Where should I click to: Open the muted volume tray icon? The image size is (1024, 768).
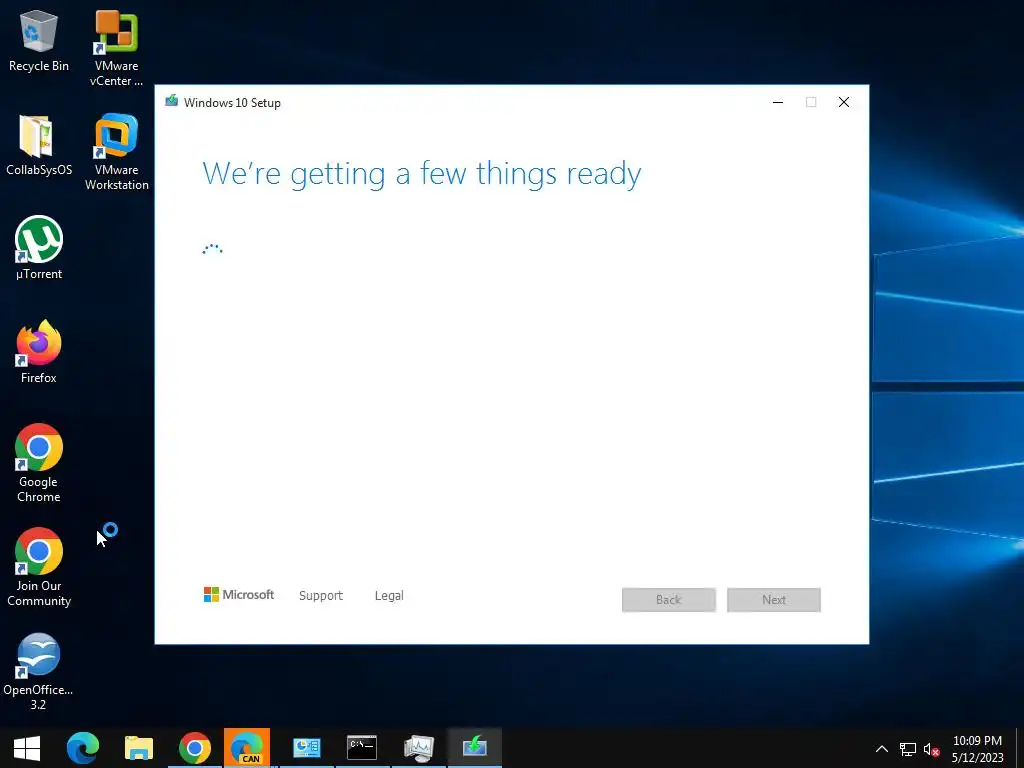[x=931, y=749]
